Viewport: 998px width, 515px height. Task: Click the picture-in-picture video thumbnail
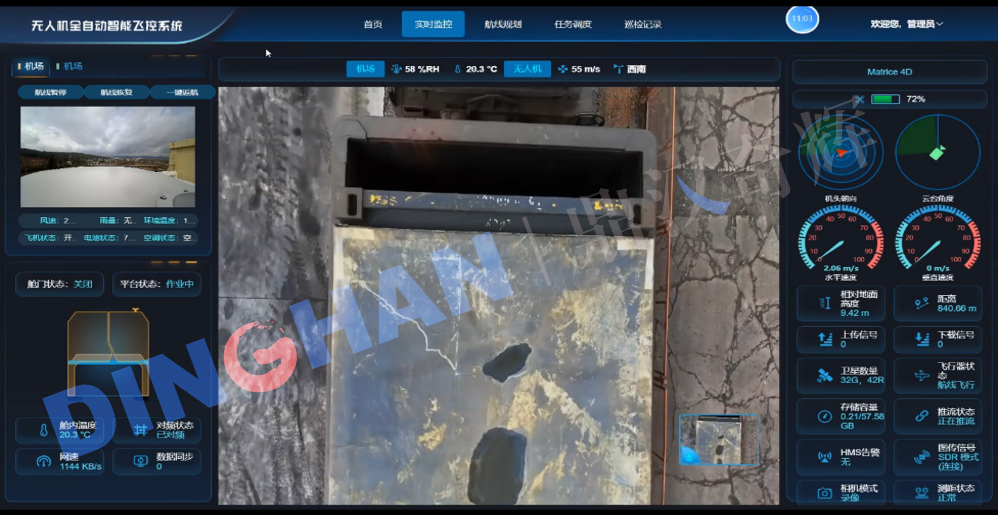[718, 440]
